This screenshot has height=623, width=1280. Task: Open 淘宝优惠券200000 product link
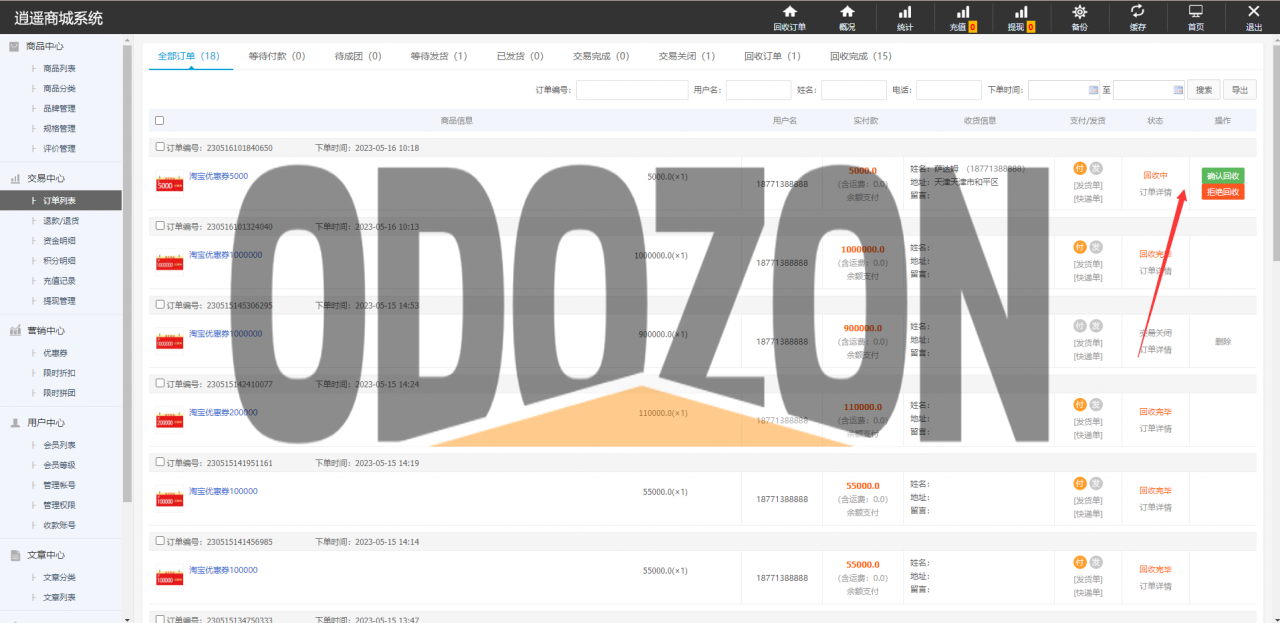point(223,412)
